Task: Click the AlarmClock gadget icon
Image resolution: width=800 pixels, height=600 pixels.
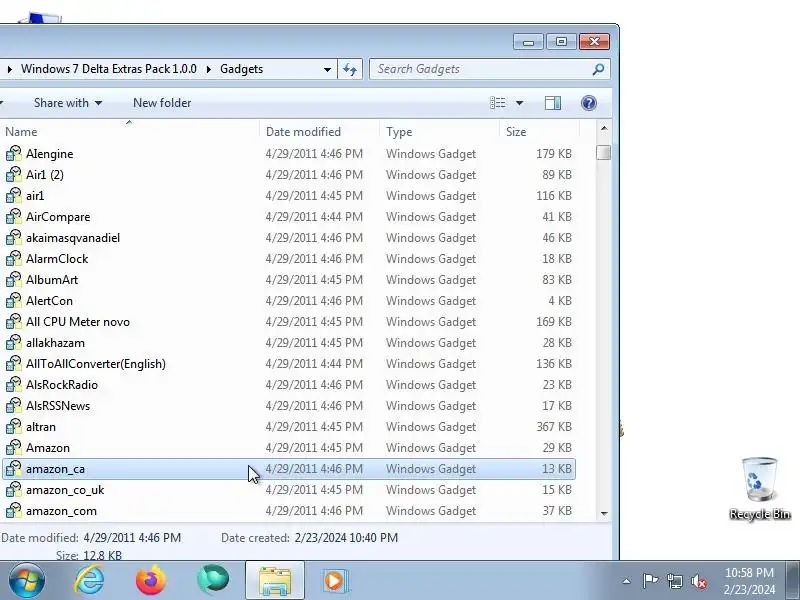Action: point(14,259)
